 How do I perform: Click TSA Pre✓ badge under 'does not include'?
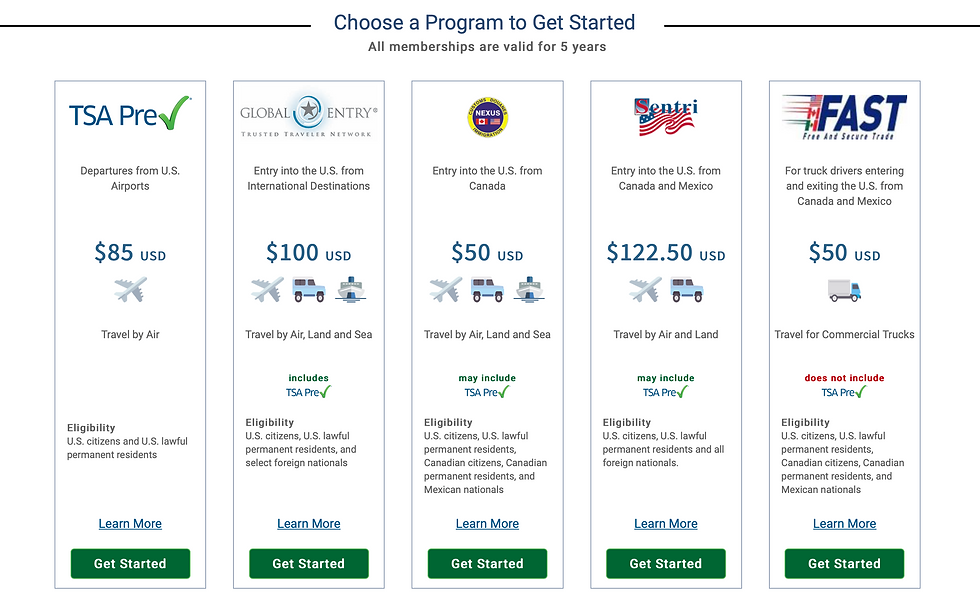click(x=844, y=392)
